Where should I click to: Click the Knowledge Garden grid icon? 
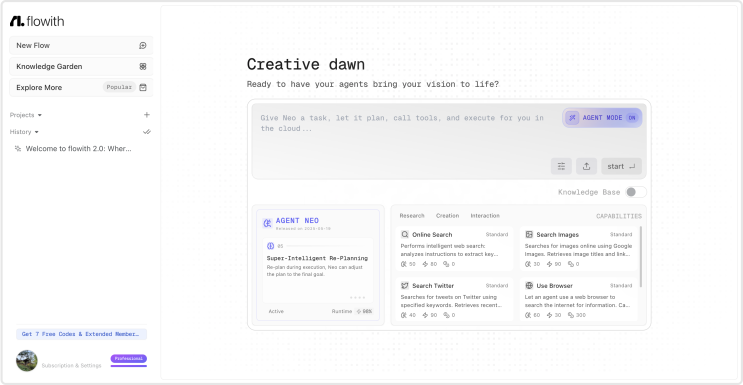(x=143, y=66)
